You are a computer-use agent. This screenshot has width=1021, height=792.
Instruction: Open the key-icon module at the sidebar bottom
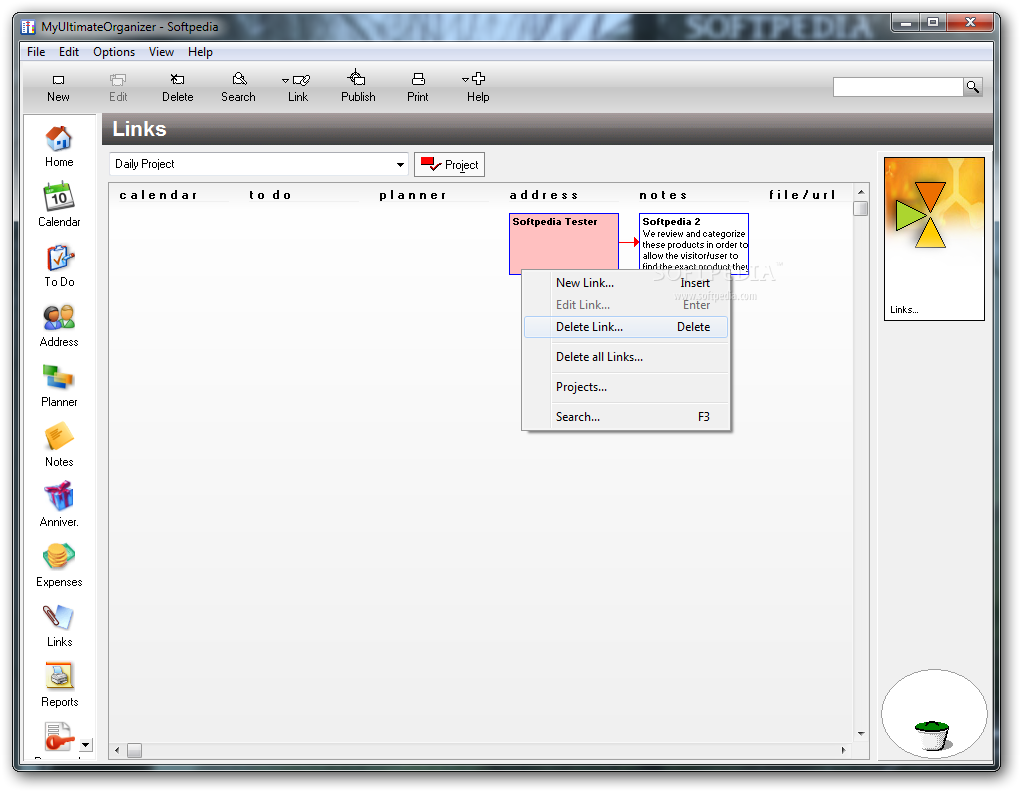(59, 739)
